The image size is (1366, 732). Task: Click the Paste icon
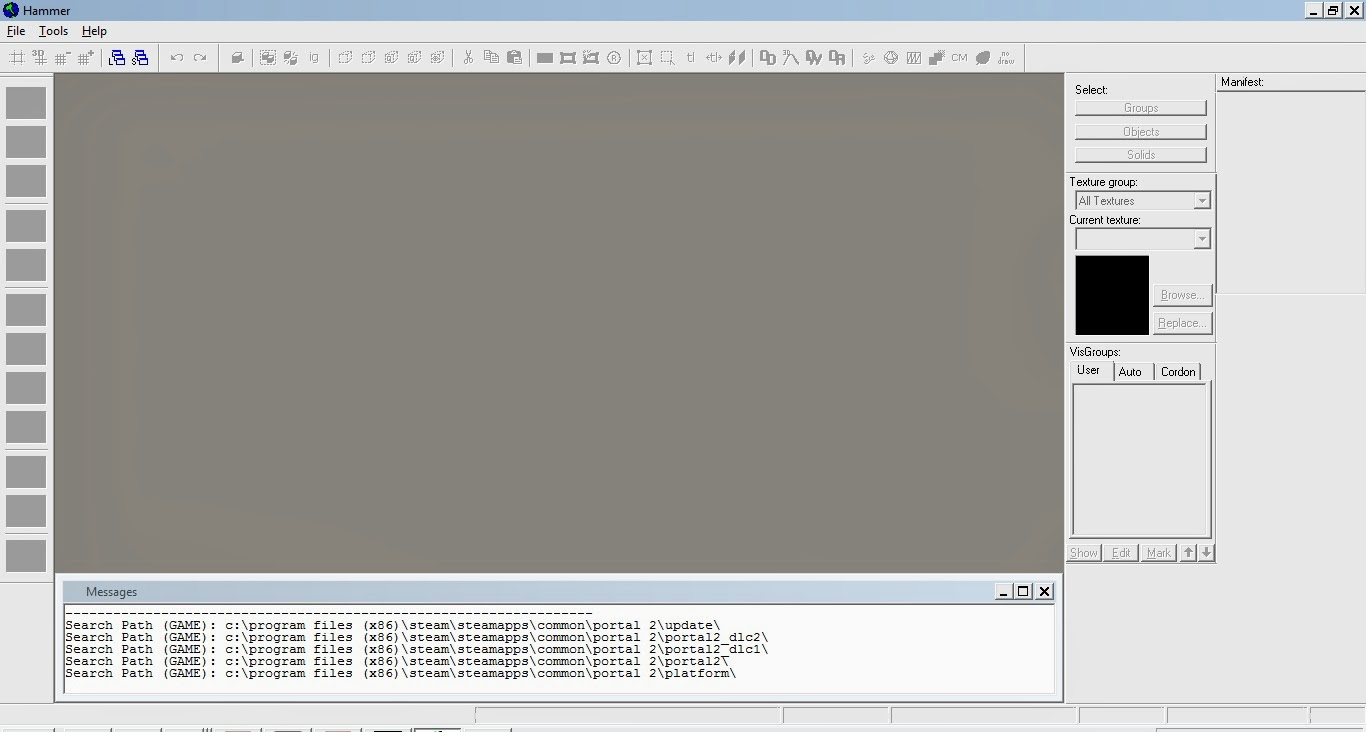513,57
